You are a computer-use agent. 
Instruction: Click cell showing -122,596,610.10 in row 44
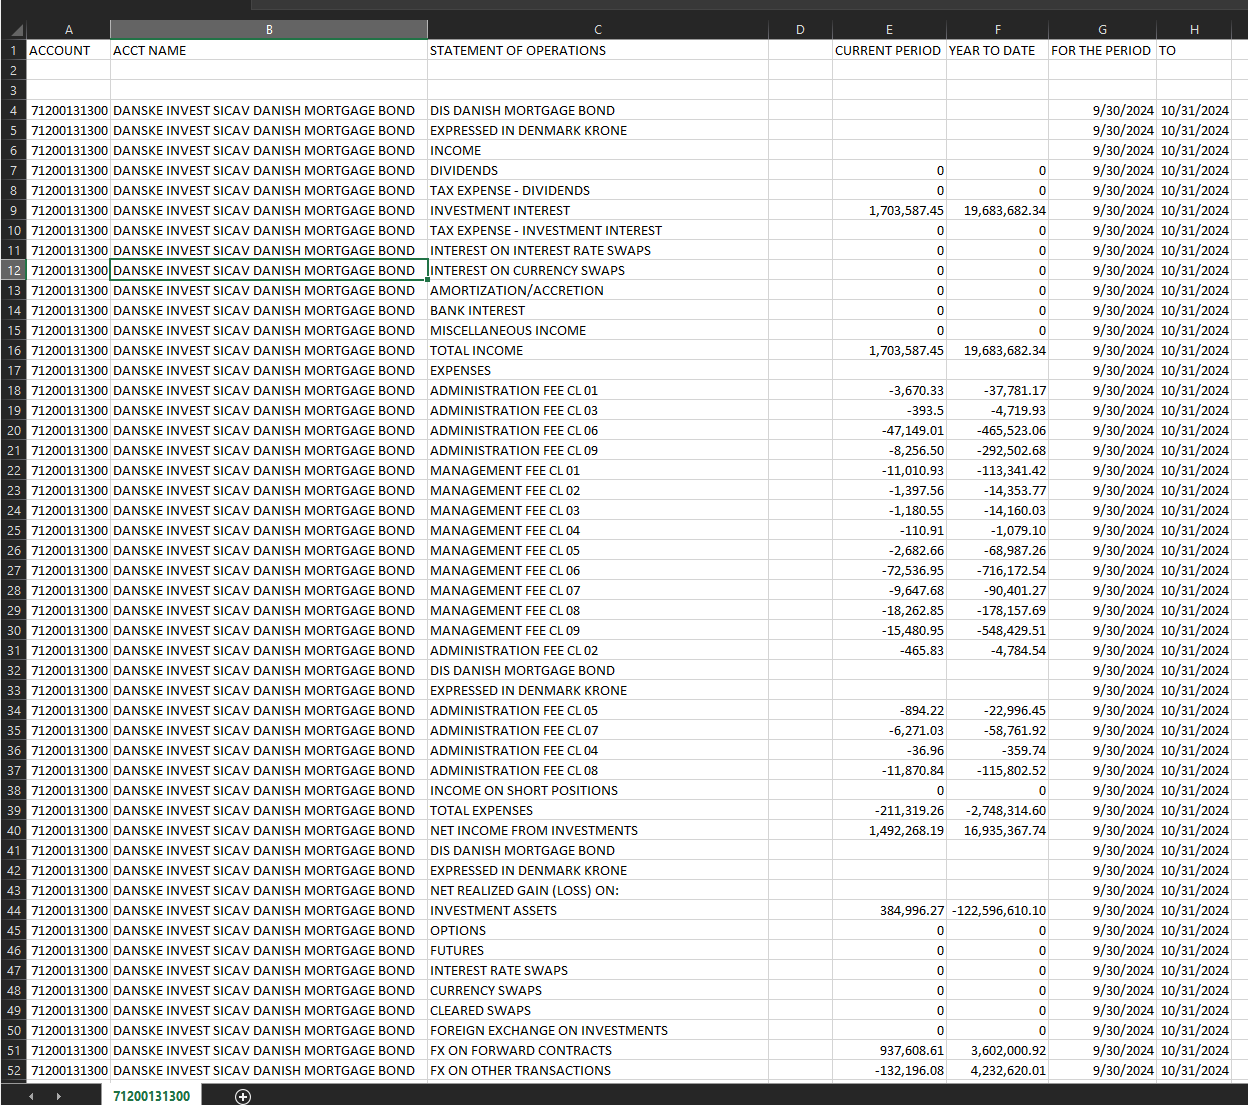pos(997,910)
